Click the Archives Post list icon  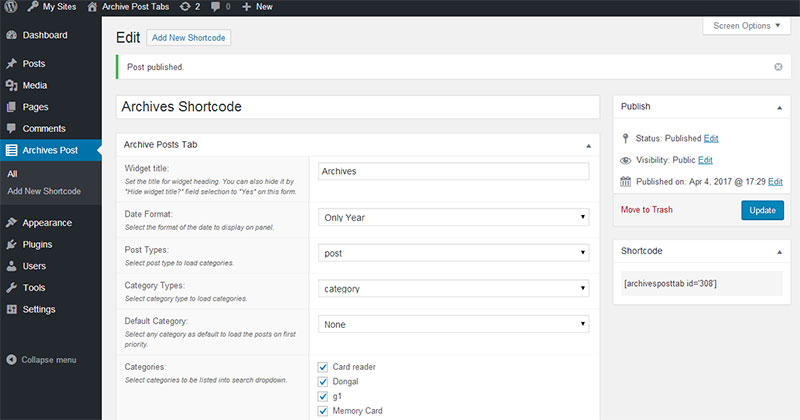point(11,150)
